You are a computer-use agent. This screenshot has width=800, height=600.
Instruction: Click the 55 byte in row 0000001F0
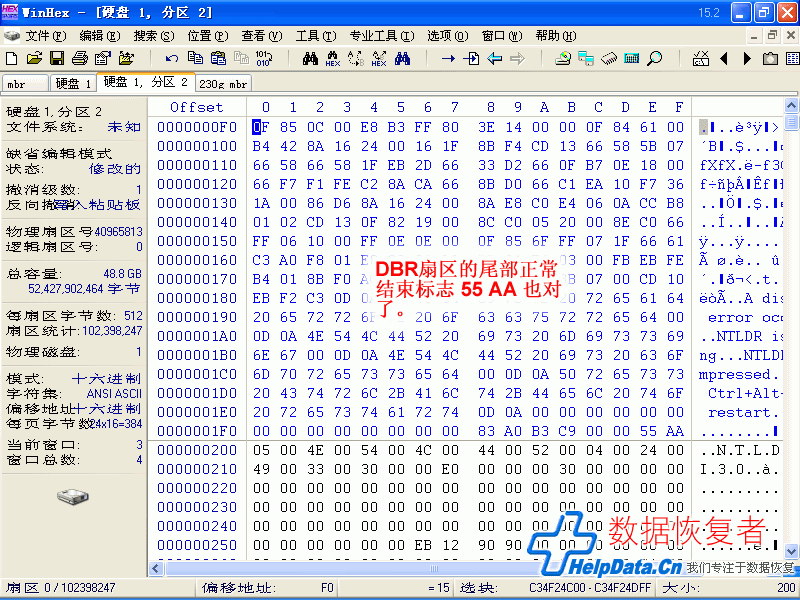[648, 431]
